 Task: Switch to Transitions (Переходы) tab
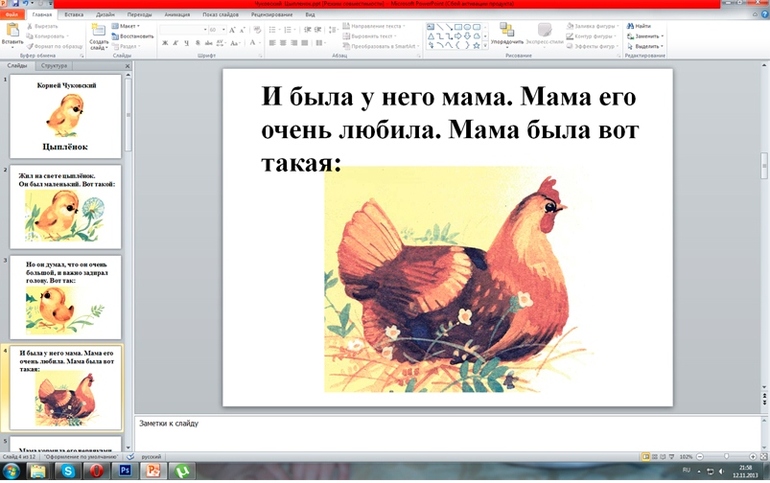point(139,15)
